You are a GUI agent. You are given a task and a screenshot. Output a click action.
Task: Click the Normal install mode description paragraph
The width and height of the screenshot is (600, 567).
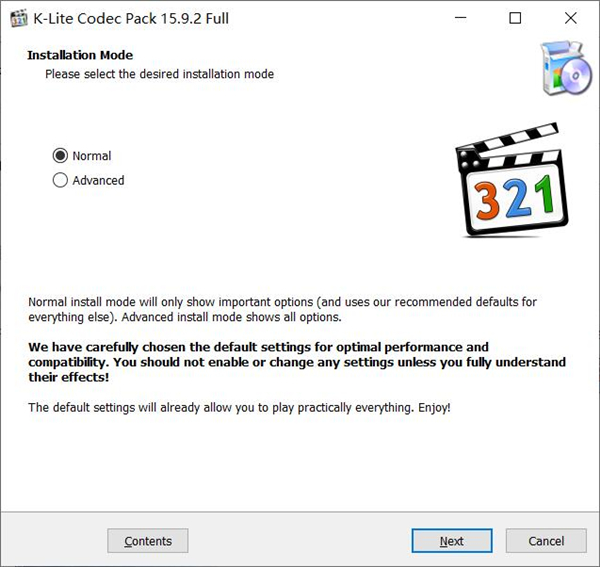pos(282,309)
